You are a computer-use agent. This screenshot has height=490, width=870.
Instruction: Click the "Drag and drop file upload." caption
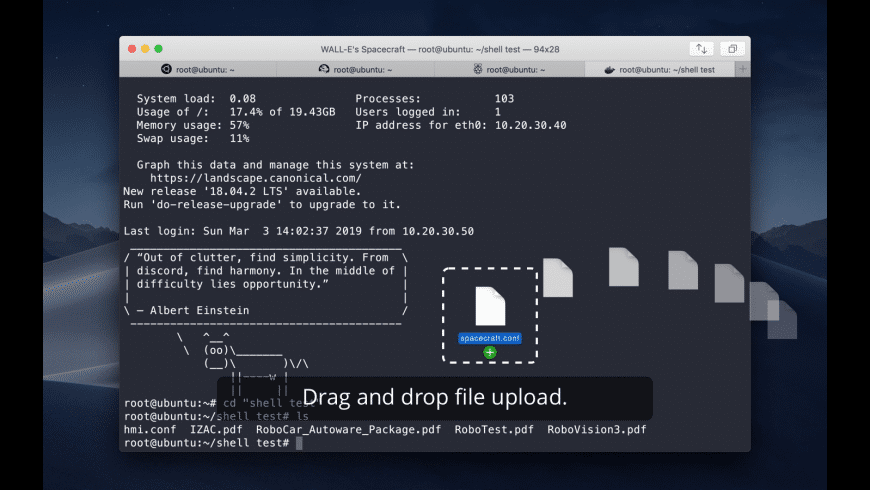[435, 397]
